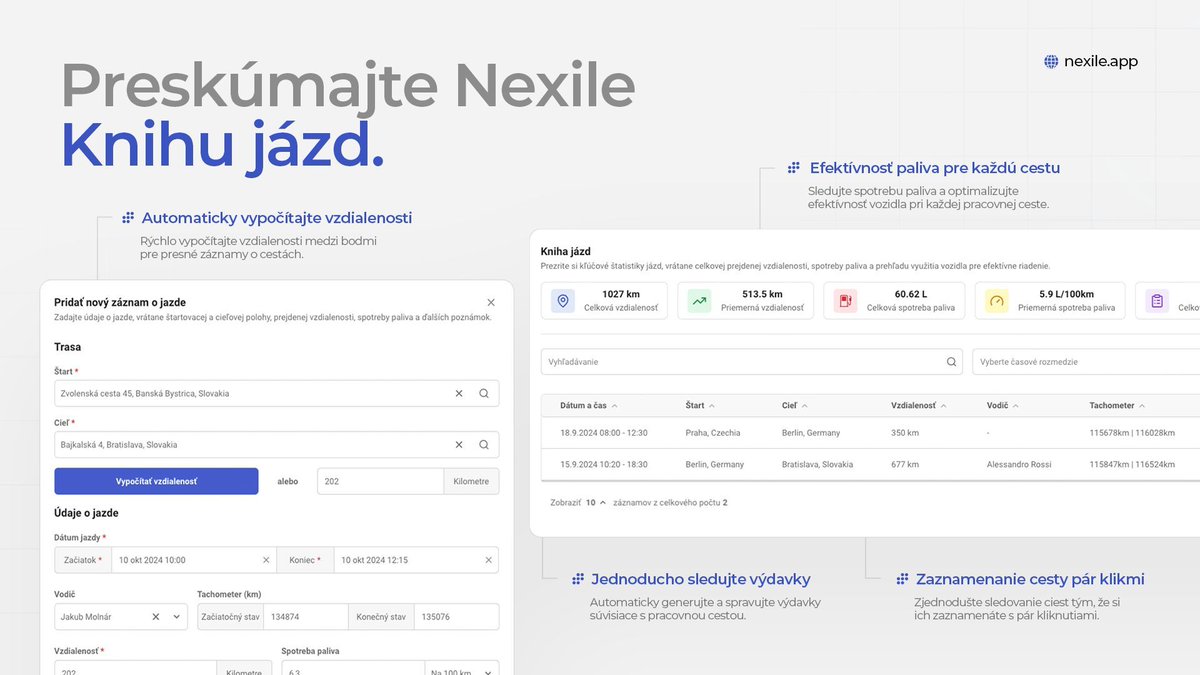
Task: Sort table by Cieľ column
Action: pyautogui.click(x=795, y=405)
